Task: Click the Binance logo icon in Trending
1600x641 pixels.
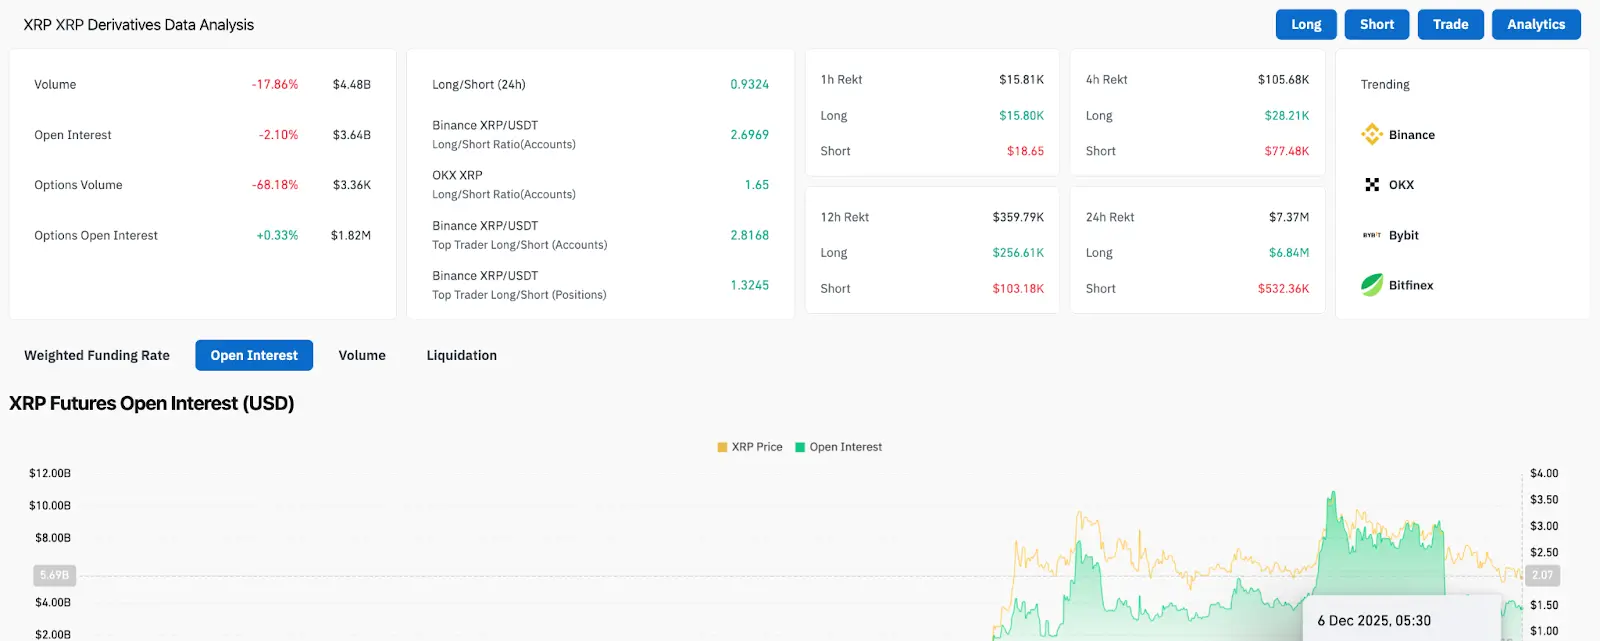Action: point(1372,134)
